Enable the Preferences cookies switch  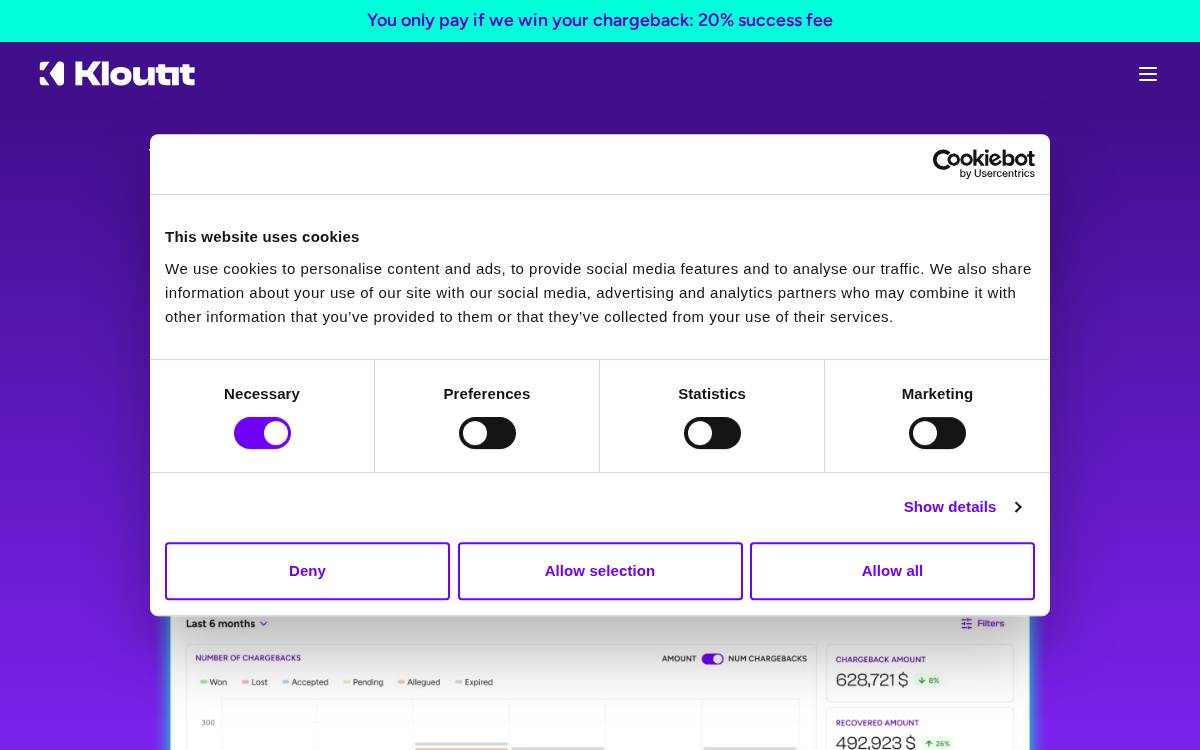tap(487, 433)
